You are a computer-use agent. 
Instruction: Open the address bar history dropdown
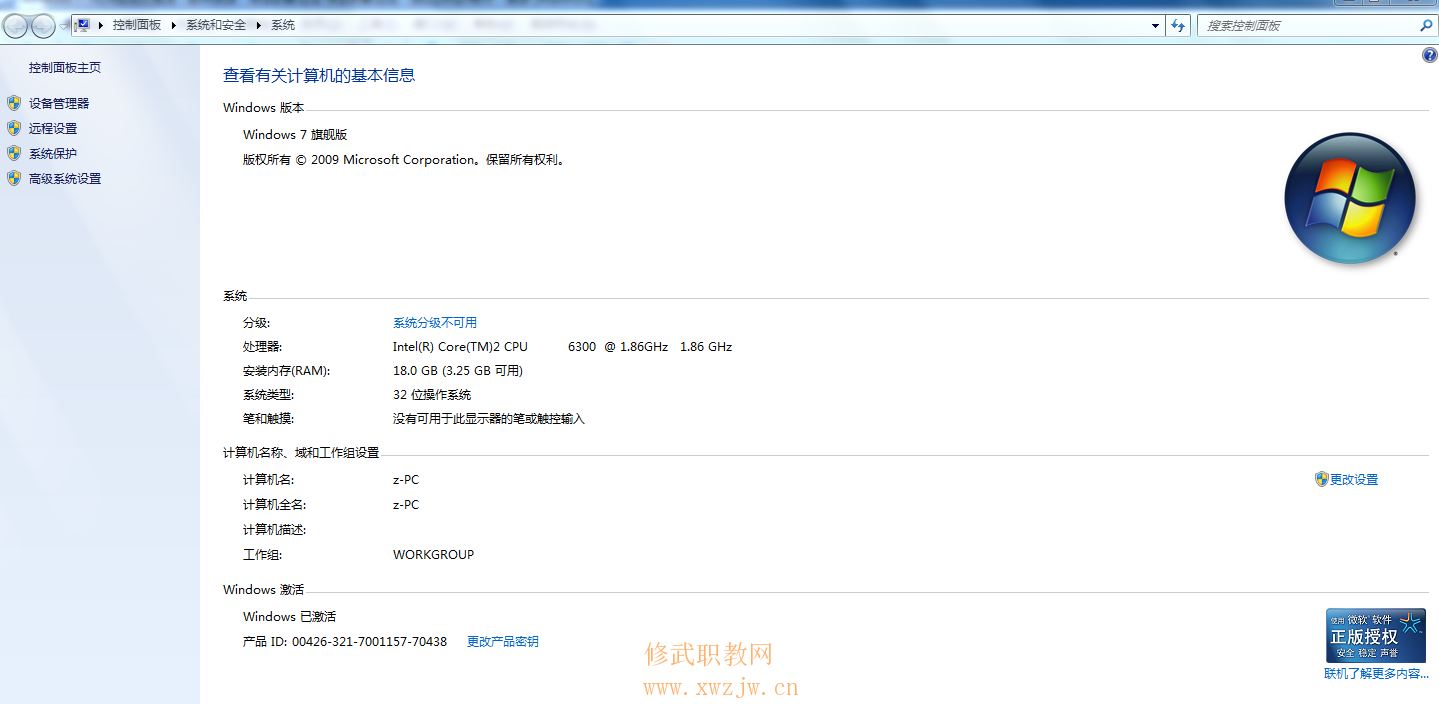coord(1155,26)
